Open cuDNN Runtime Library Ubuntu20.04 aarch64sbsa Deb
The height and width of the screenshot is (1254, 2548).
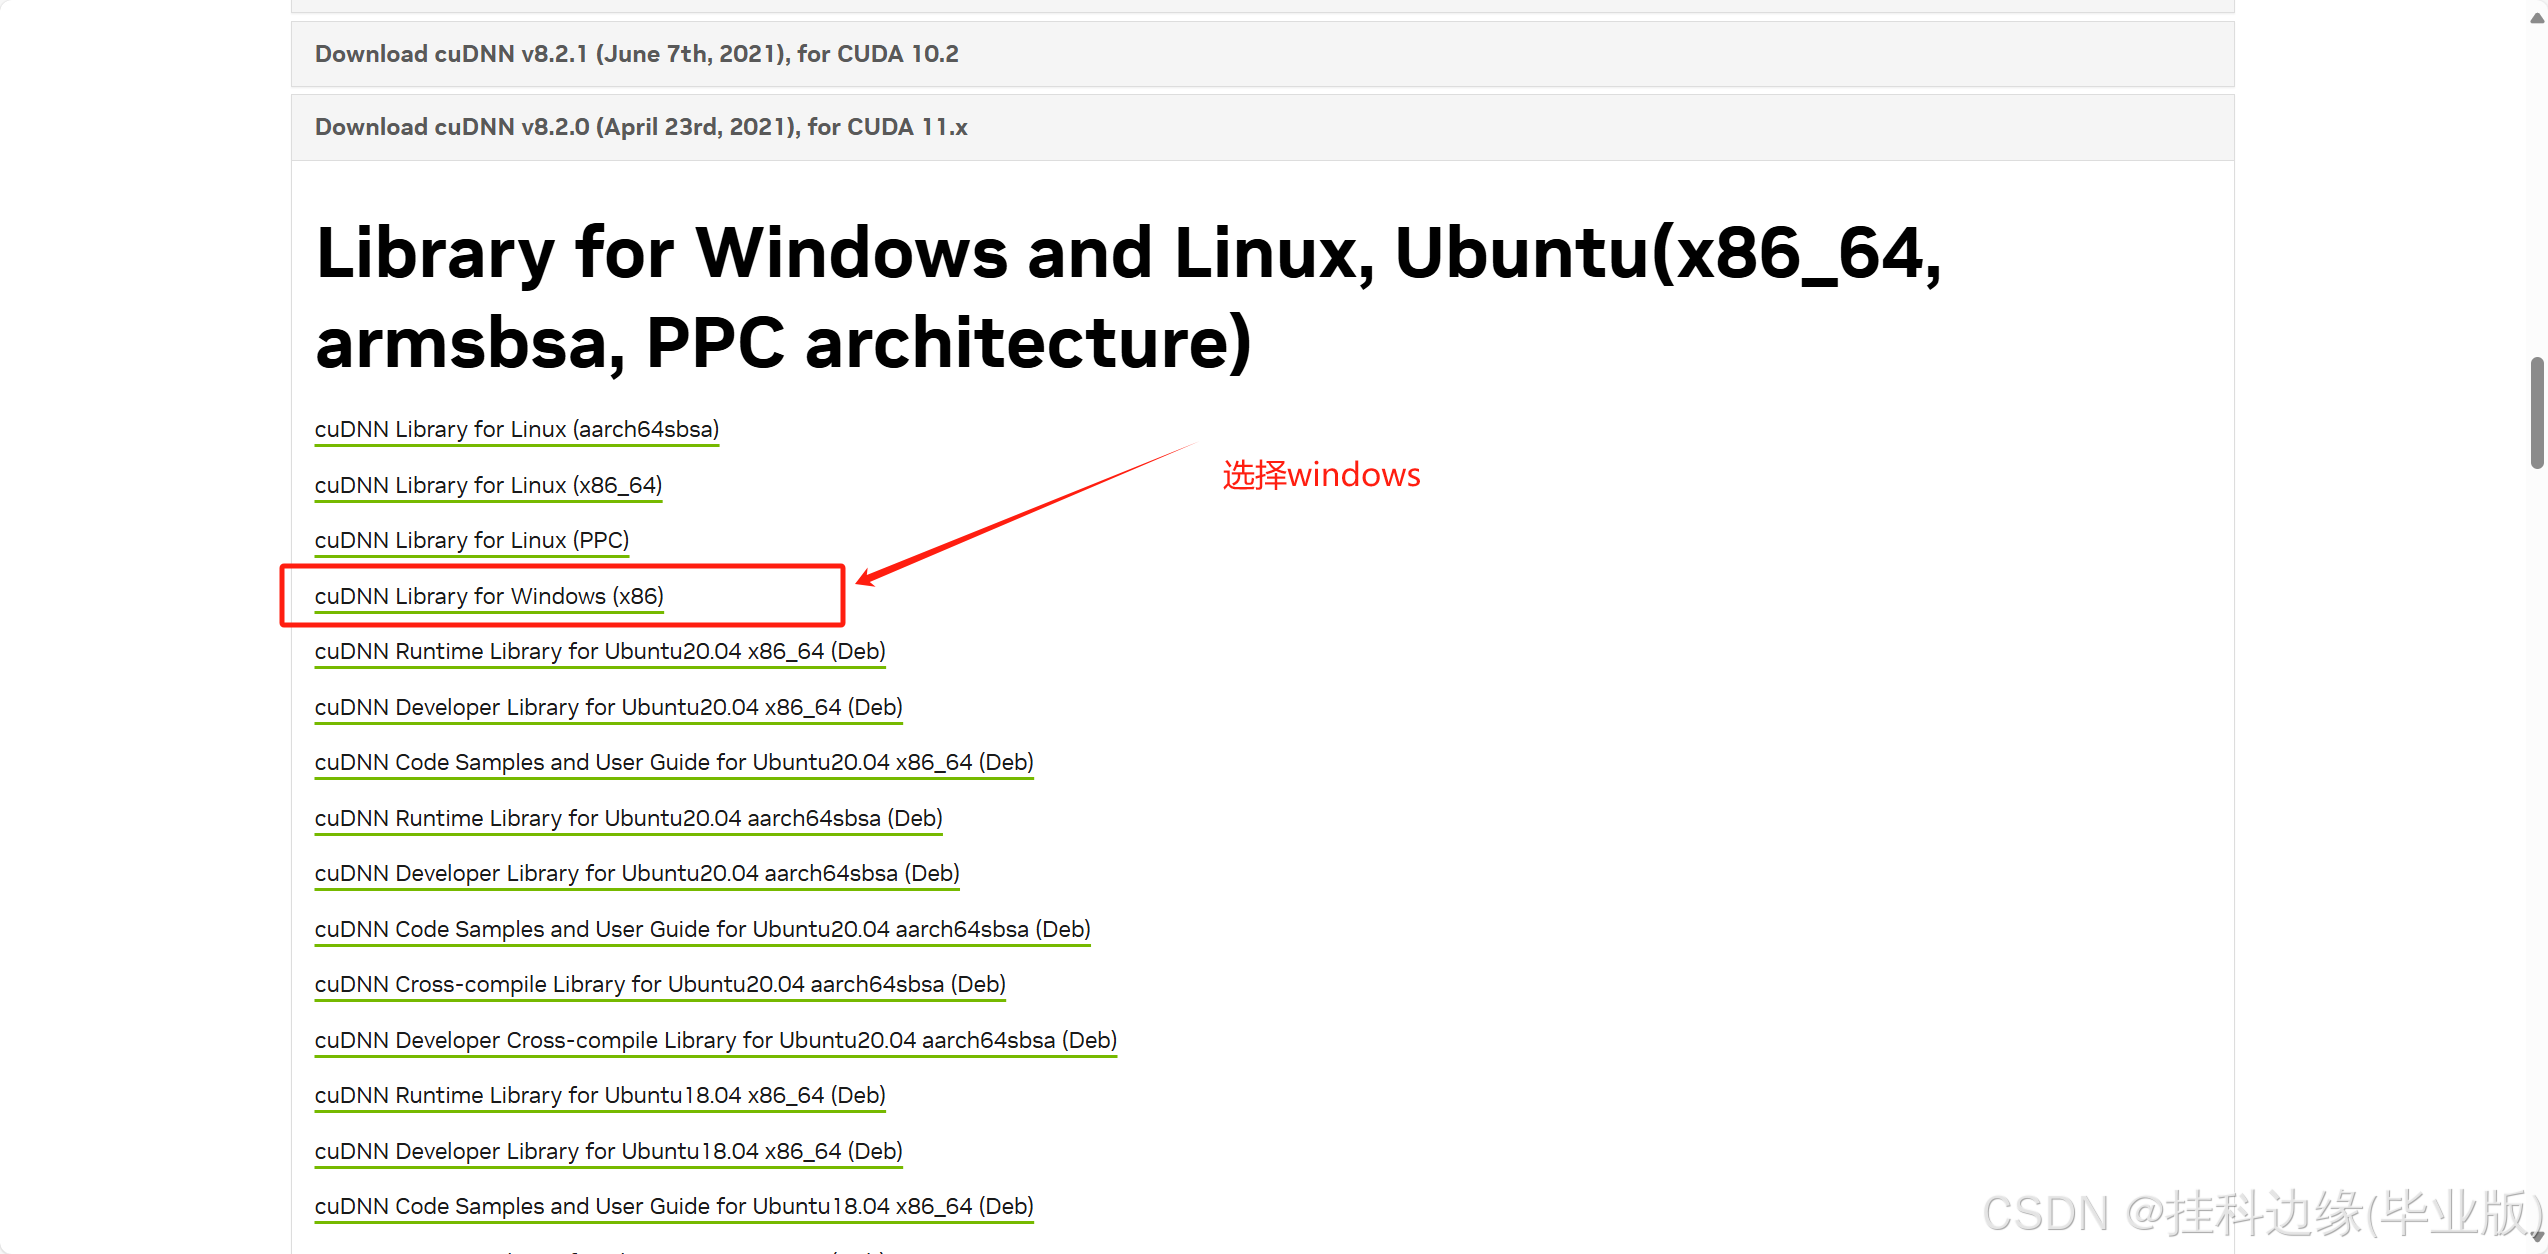click(x=628, y=818)
